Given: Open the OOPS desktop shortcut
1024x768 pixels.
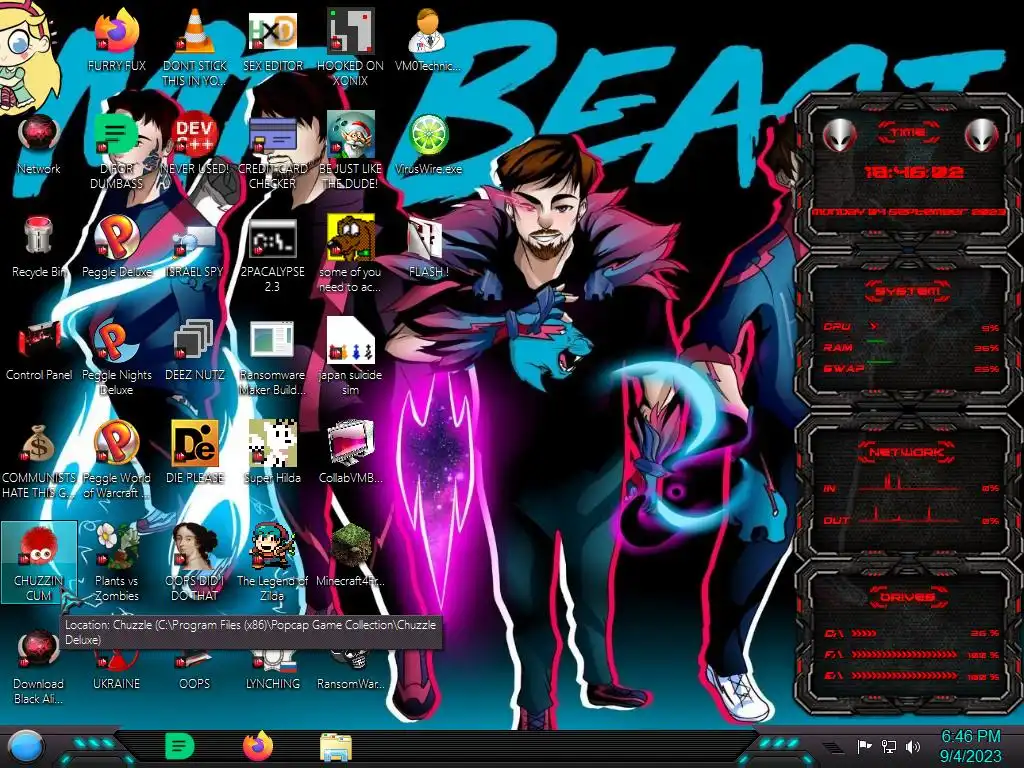Looking at the screenshot, I should [195, 669].
